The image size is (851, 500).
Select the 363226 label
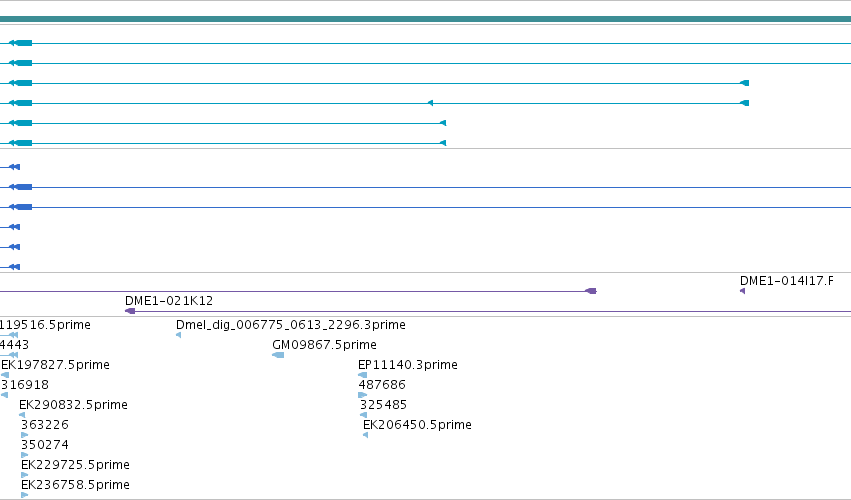[x=45, y=425]
